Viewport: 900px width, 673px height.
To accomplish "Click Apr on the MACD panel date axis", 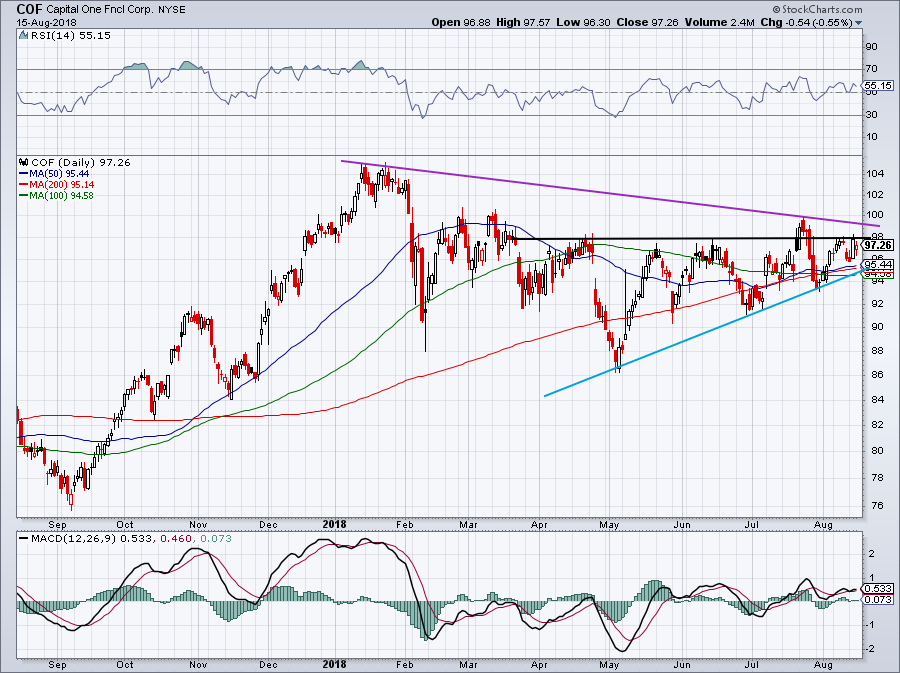I will click(539, 664).
